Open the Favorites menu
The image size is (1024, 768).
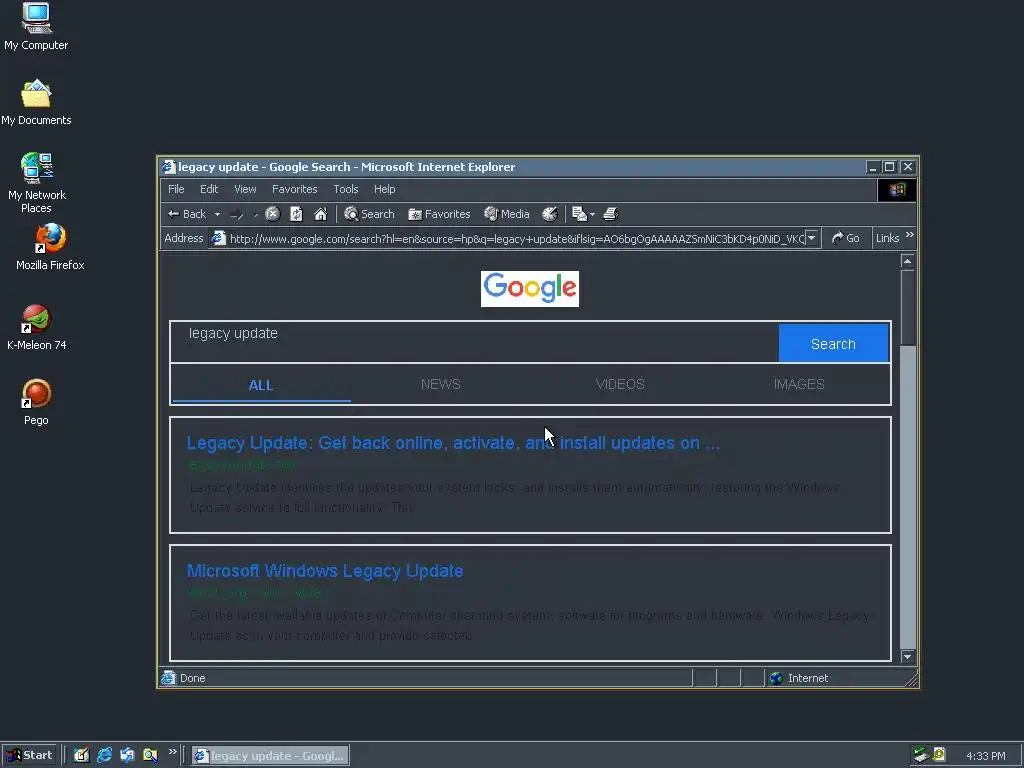point(295,189)
